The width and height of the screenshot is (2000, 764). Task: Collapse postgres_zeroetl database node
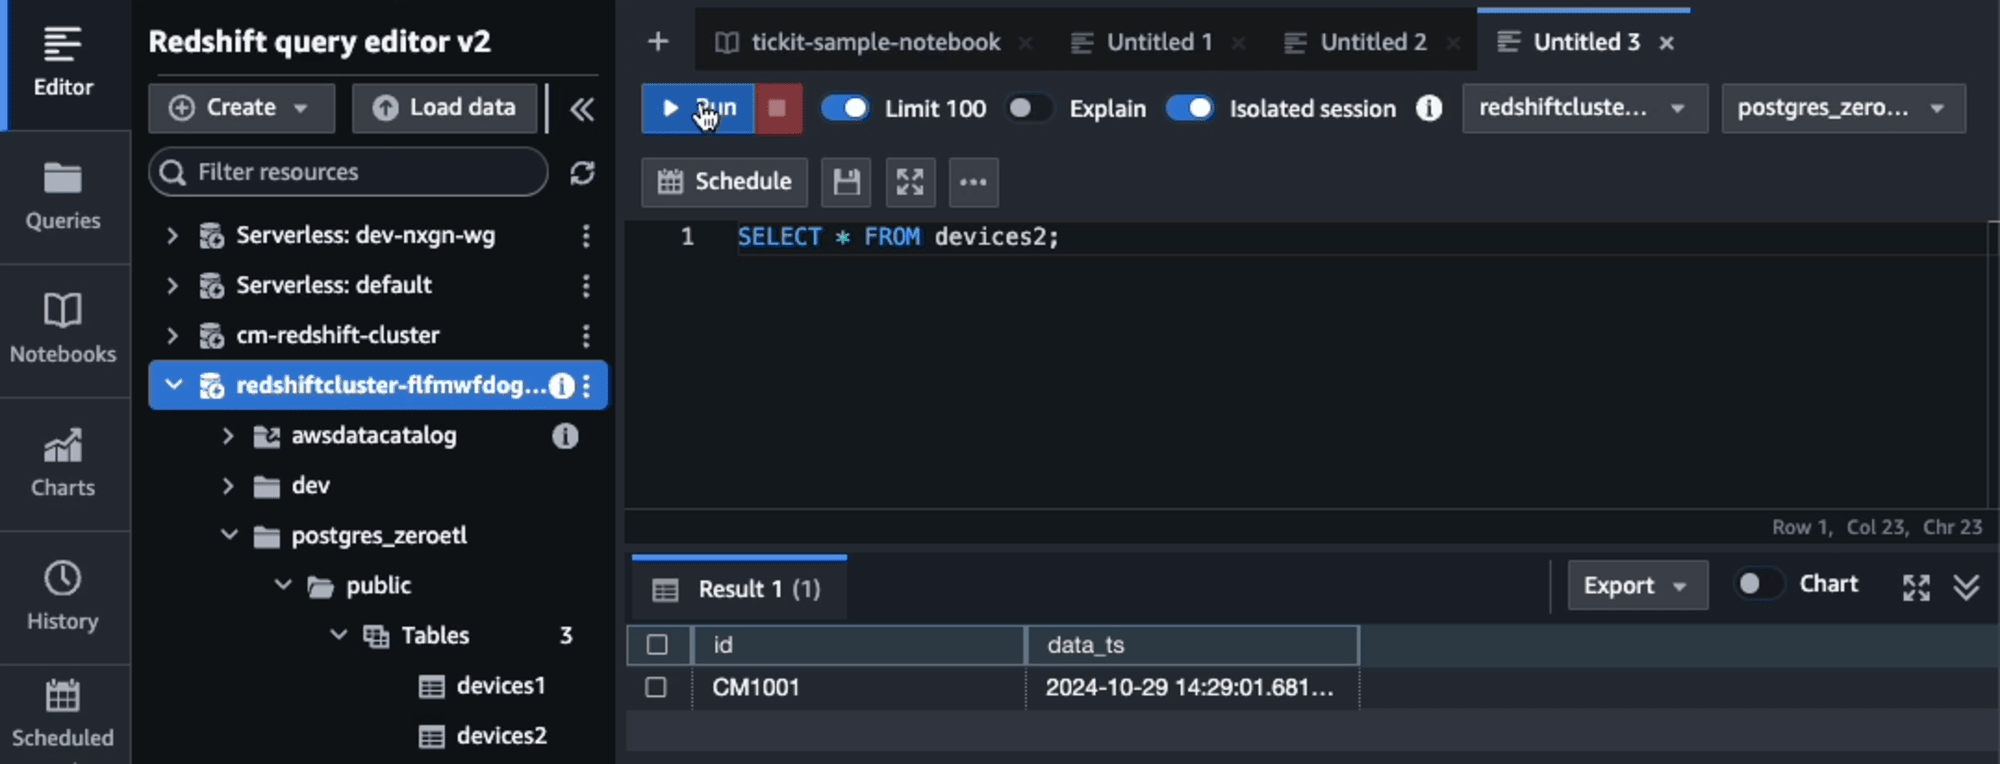(229, 535)
